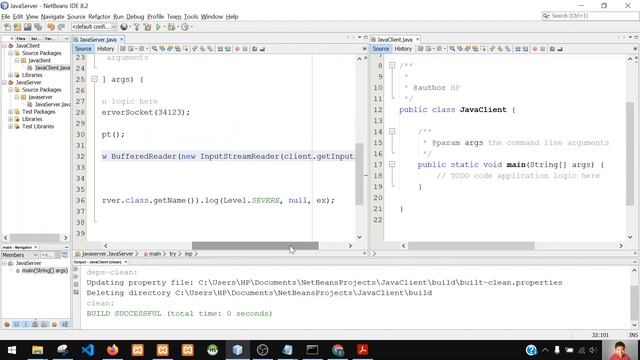This screenshot has height=360, width=640.
Task: Expand Test Libraries tree node
Action: coord(10,127)
